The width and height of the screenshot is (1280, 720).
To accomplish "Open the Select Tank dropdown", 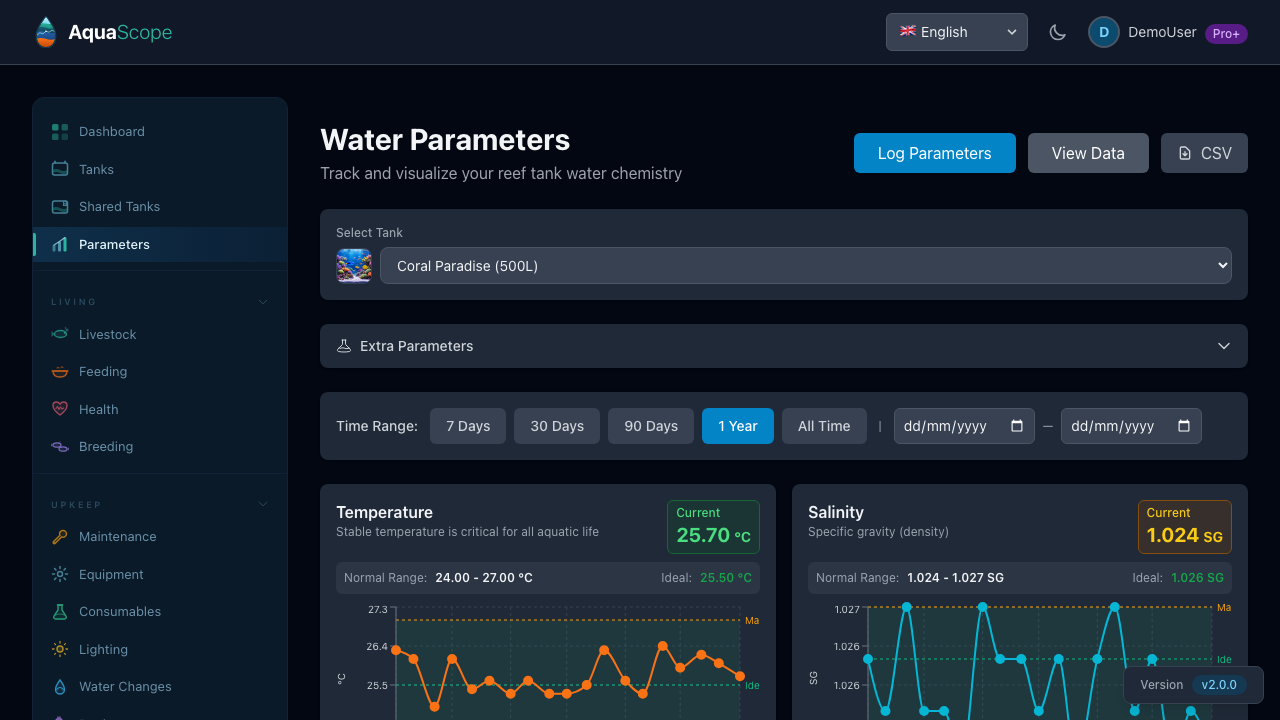I will (x=805, y=265).
